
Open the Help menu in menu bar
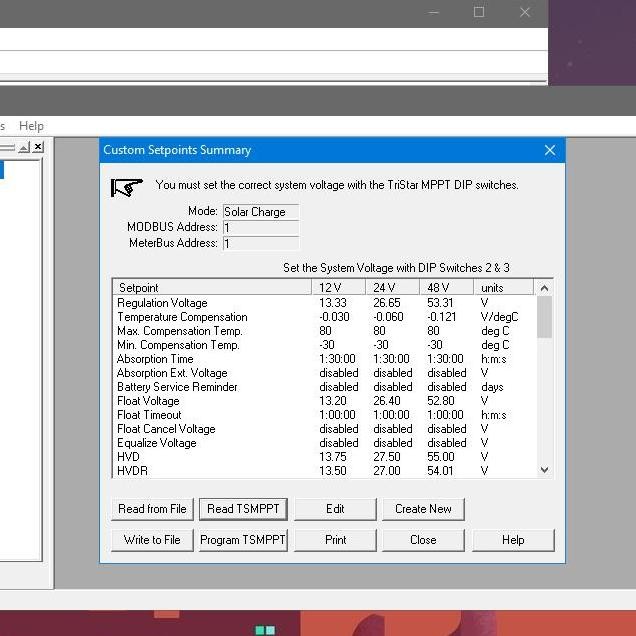(31, 126)
